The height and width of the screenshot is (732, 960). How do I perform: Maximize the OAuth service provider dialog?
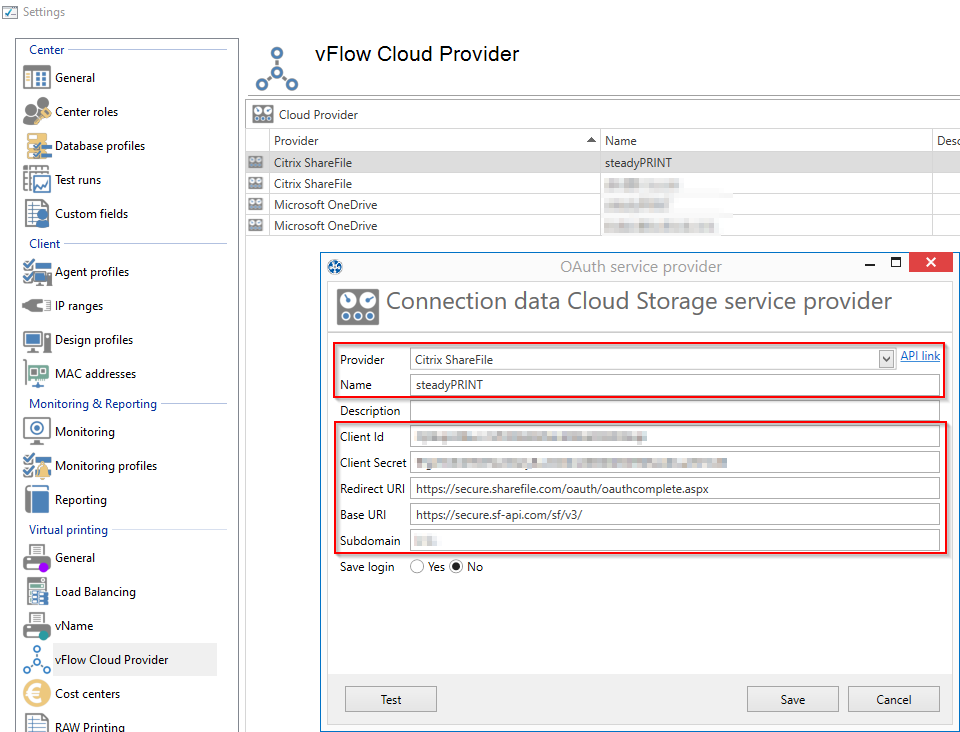point(896,262)
